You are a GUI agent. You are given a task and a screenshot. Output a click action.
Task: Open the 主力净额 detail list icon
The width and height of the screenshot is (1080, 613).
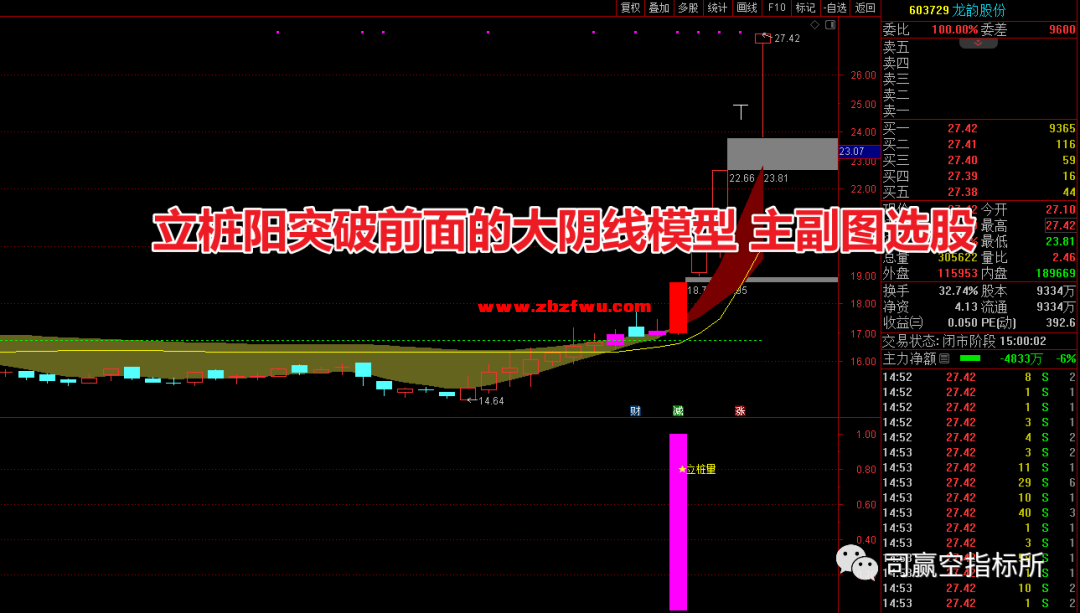944,358
